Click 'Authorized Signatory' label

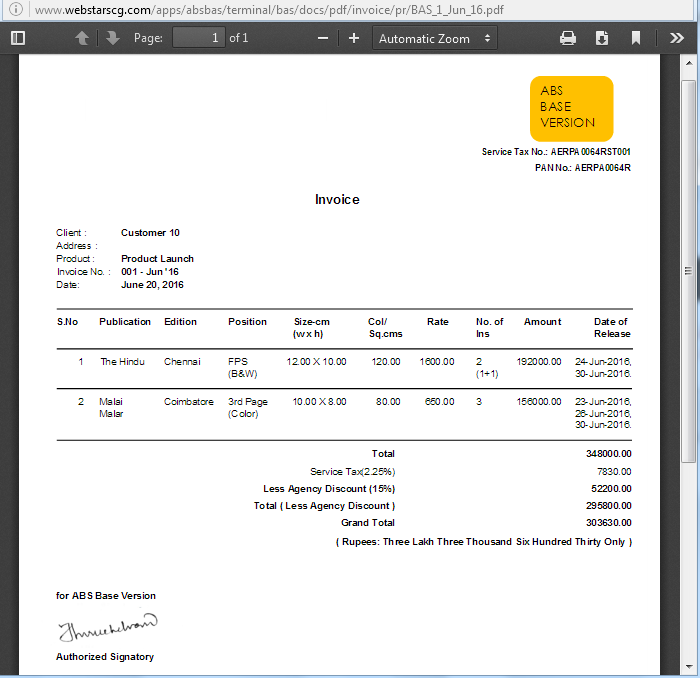[x=105, y=657]
